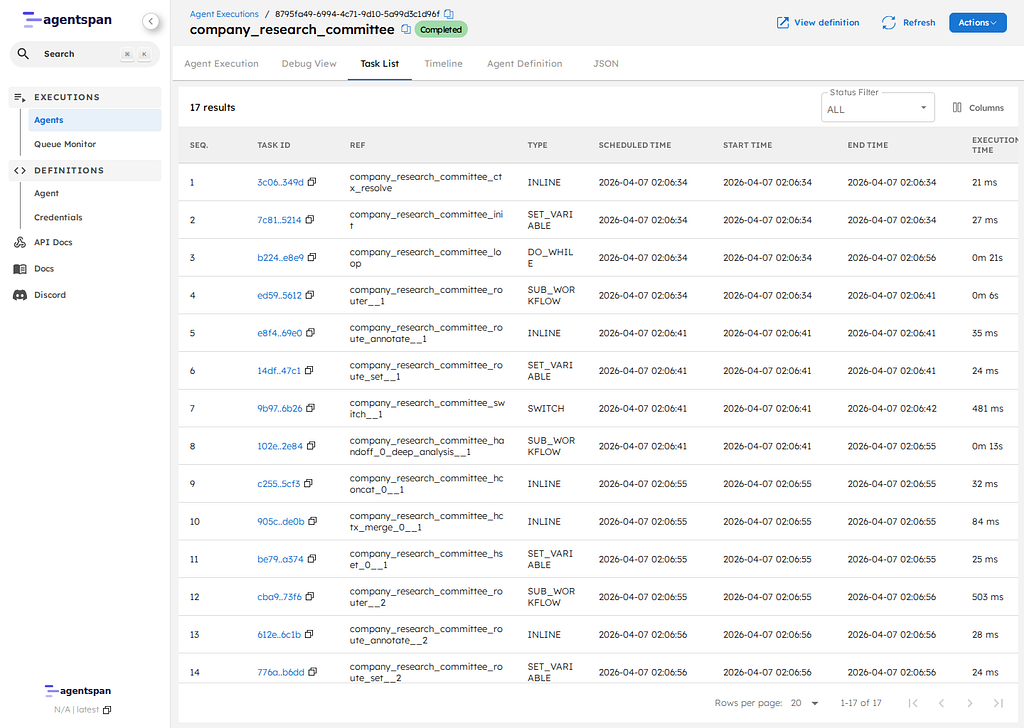This screenshot has width=1024, height=728.
Task: Open the Status Filter dropdown
Action: pyautogui.click(x=877, y=109)
